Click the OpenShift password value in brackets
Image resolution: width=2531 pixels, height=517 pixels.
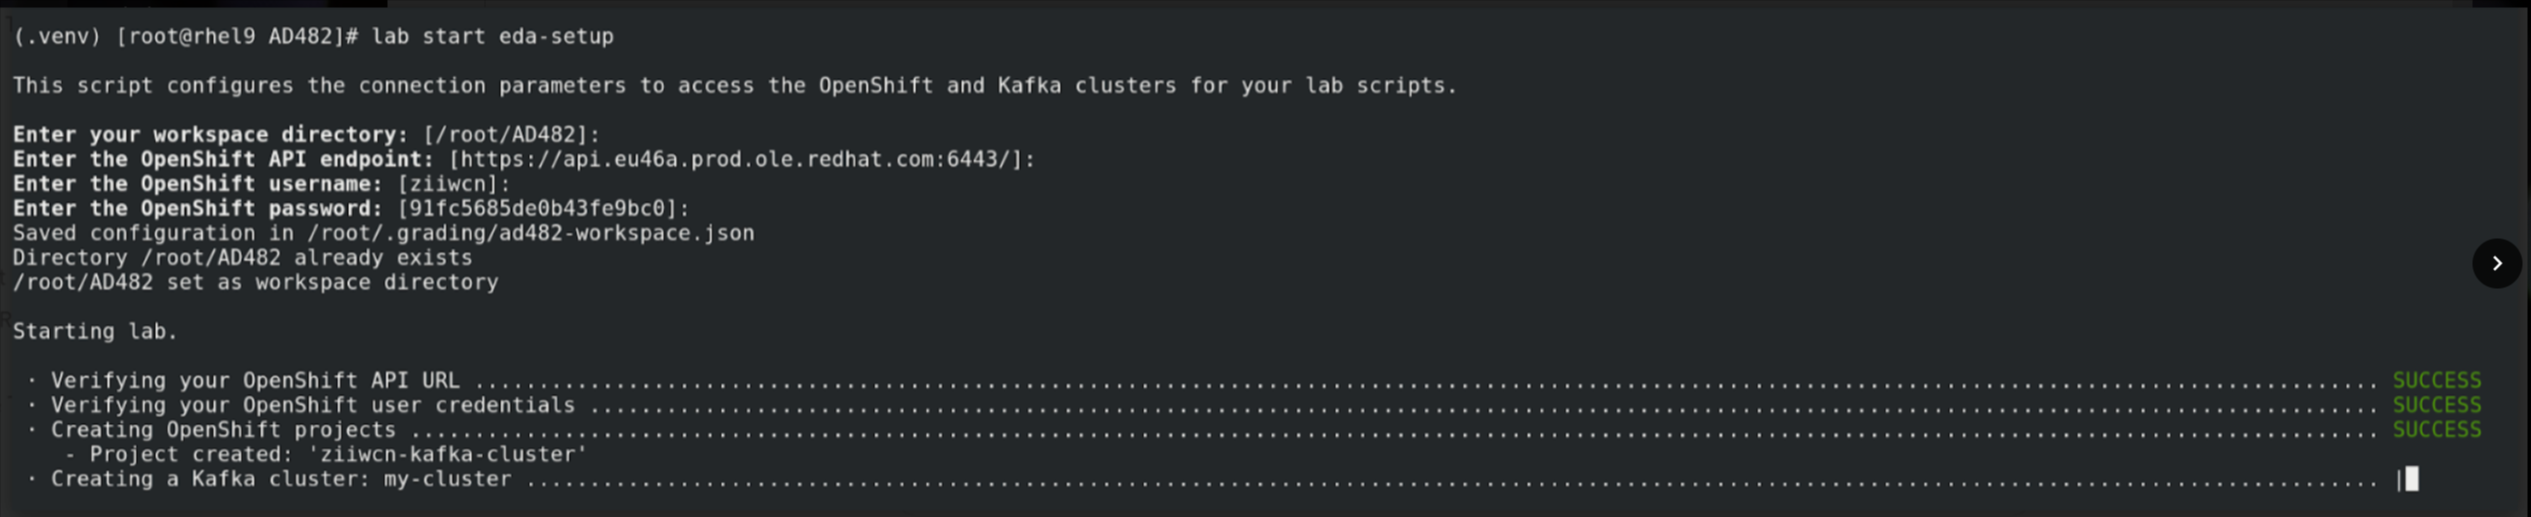pos(543,209)
